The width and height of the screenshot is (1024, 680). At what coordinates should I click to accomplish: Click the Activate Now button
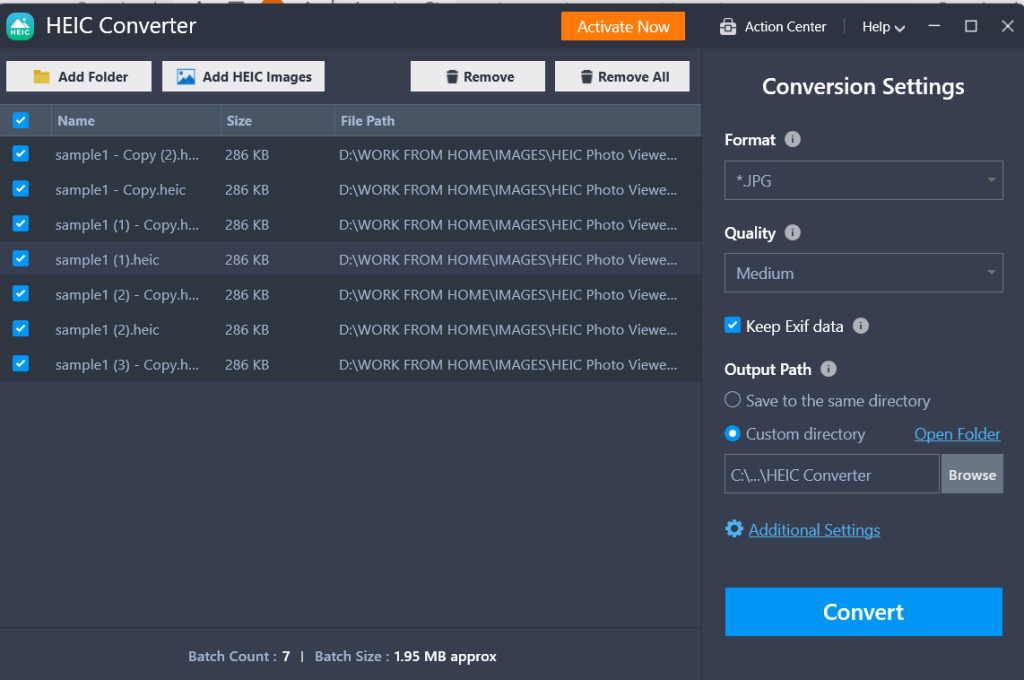pyautogui.click(x=623, y=27)
